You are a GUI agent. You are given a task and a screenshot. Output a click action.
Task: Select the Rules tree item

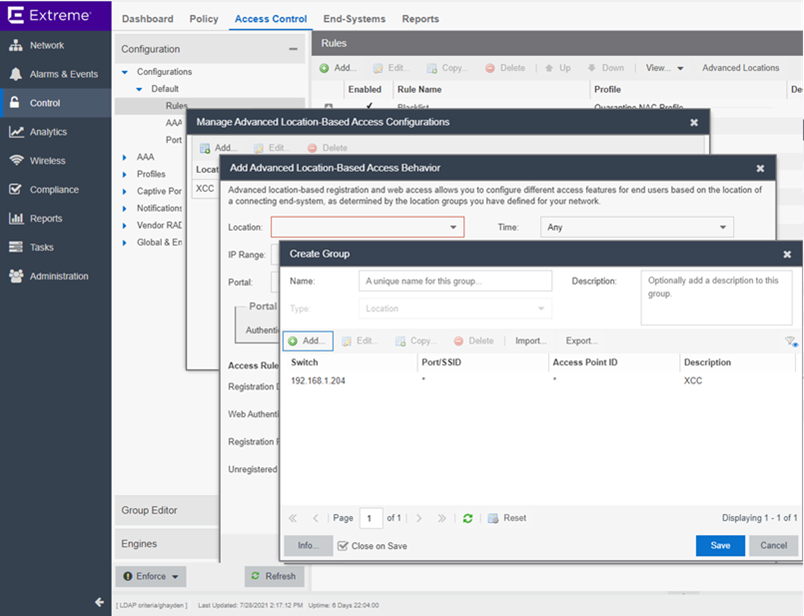coord(176,106)
